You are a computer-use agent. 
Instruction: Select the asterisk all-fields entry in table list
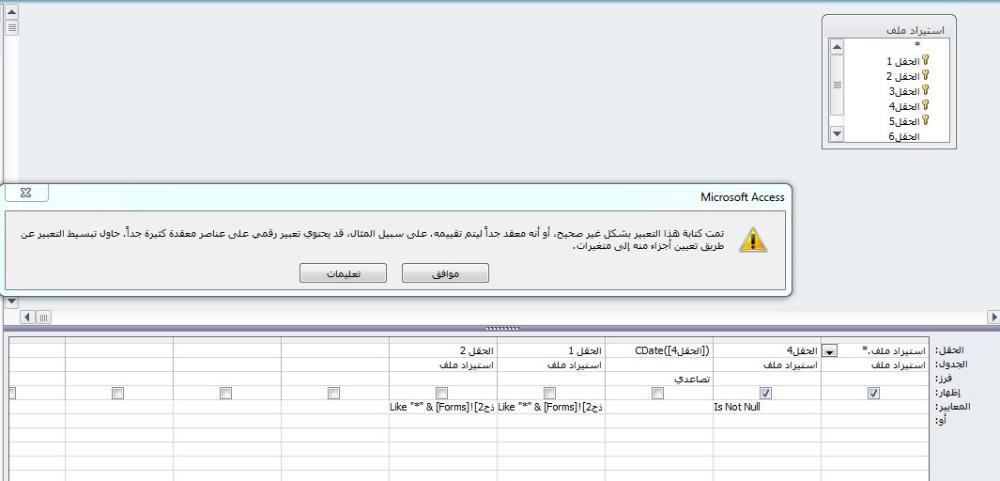pyautogui.click(x=916, y=46)
